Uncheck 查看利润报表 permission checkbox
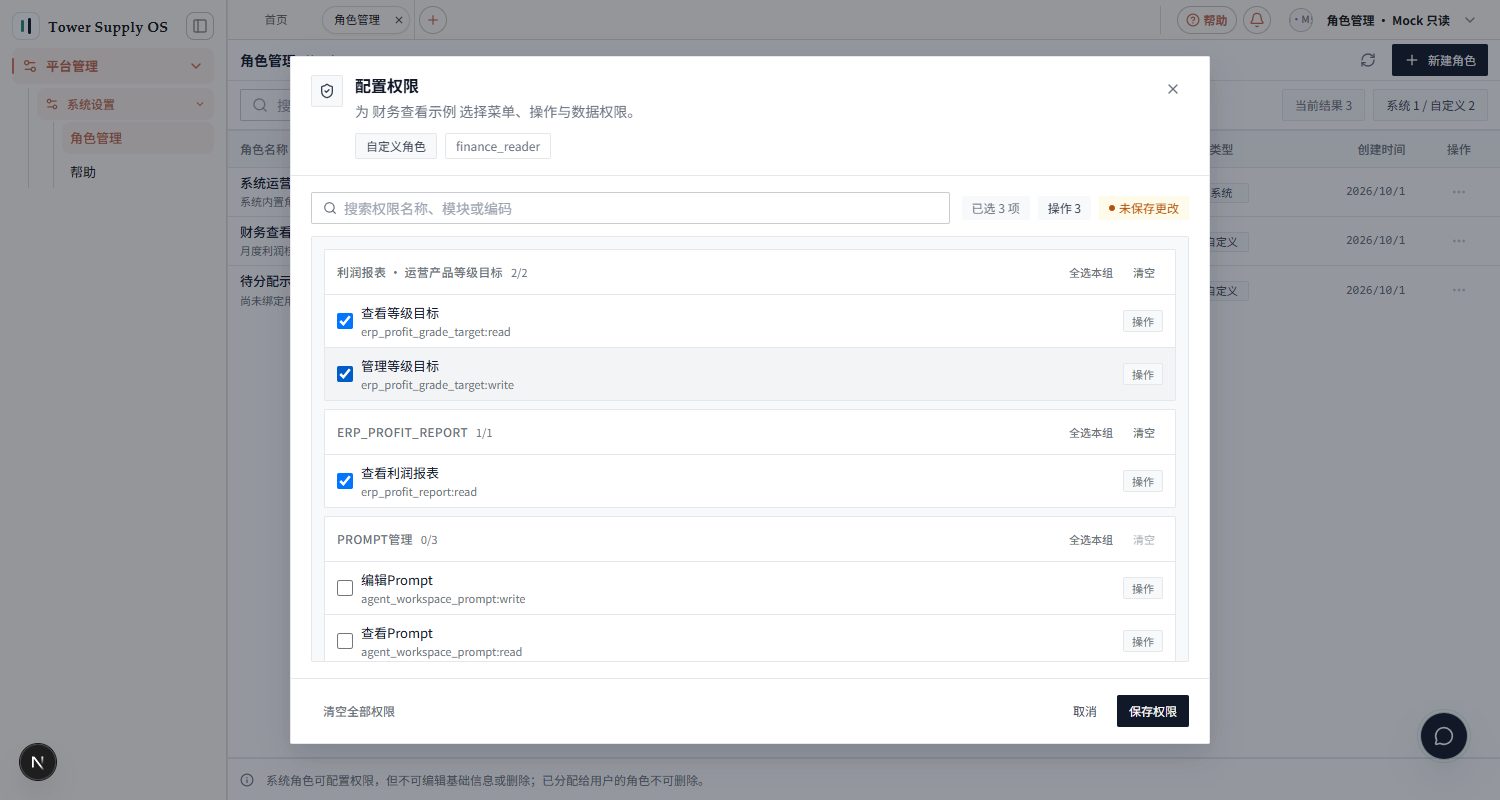The width and height of the screenshot is (1500, 800). pyautogui.click(x=345, y=481)
